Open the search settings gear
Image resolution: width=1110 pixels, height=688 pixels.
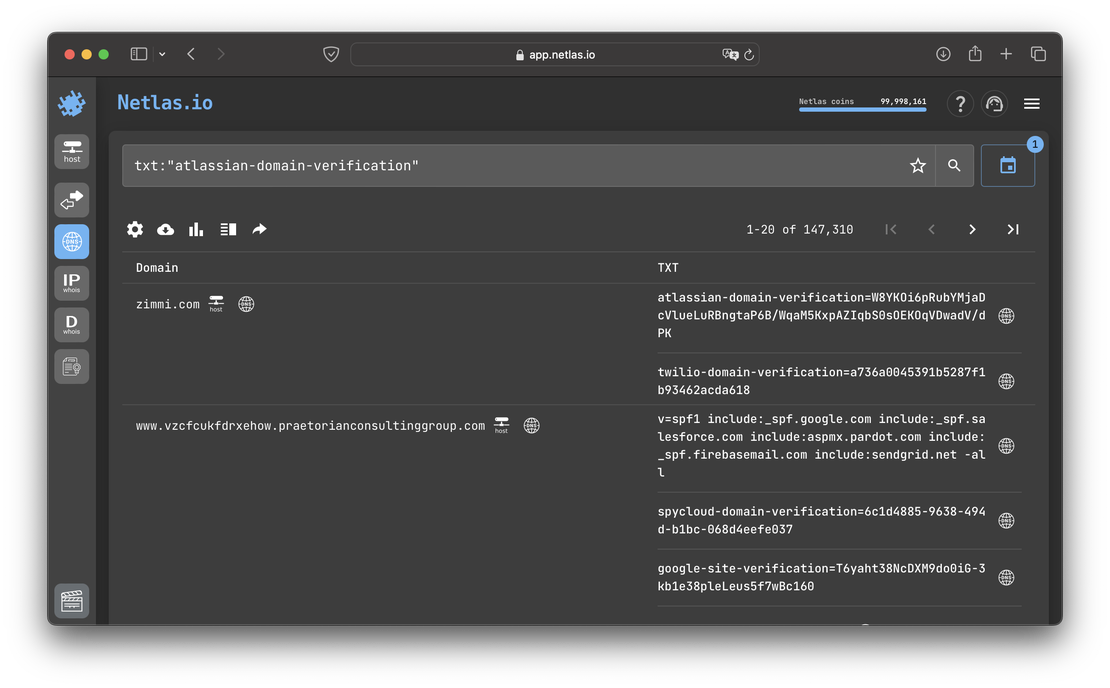click(135, 229)
